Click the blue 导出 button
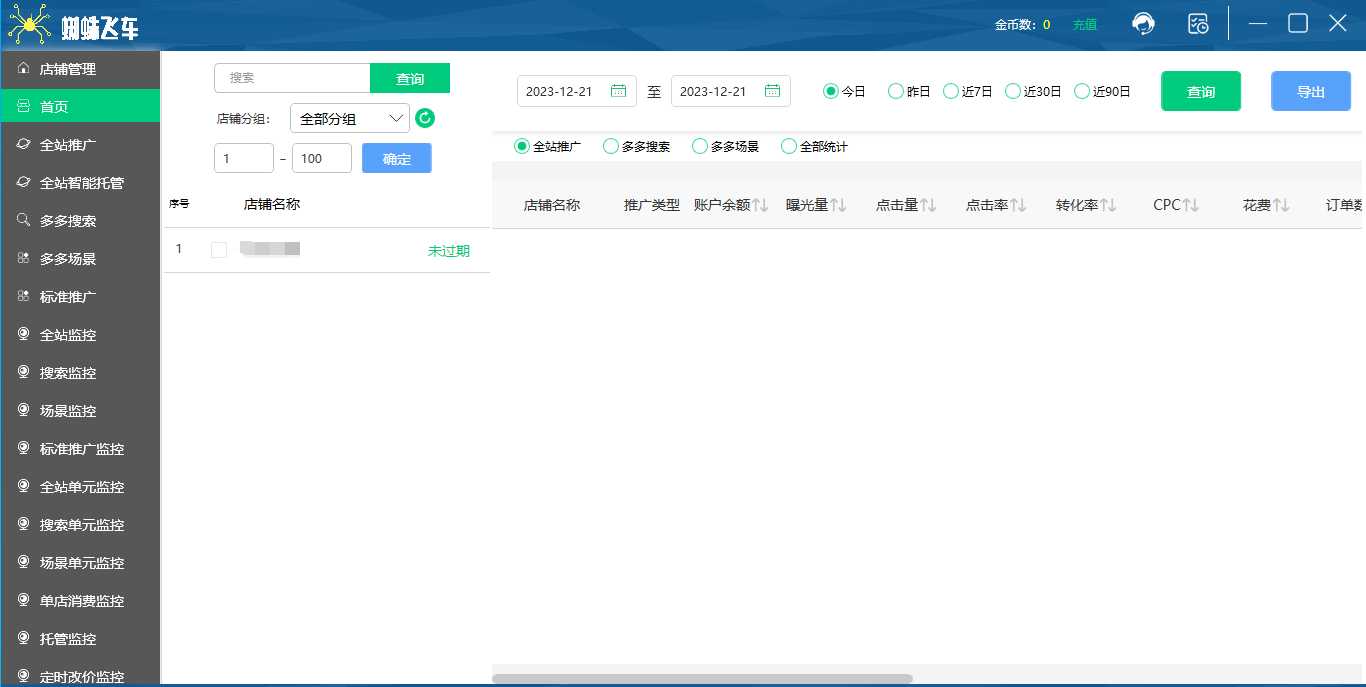The image size is (1366, 687). 1311,91
